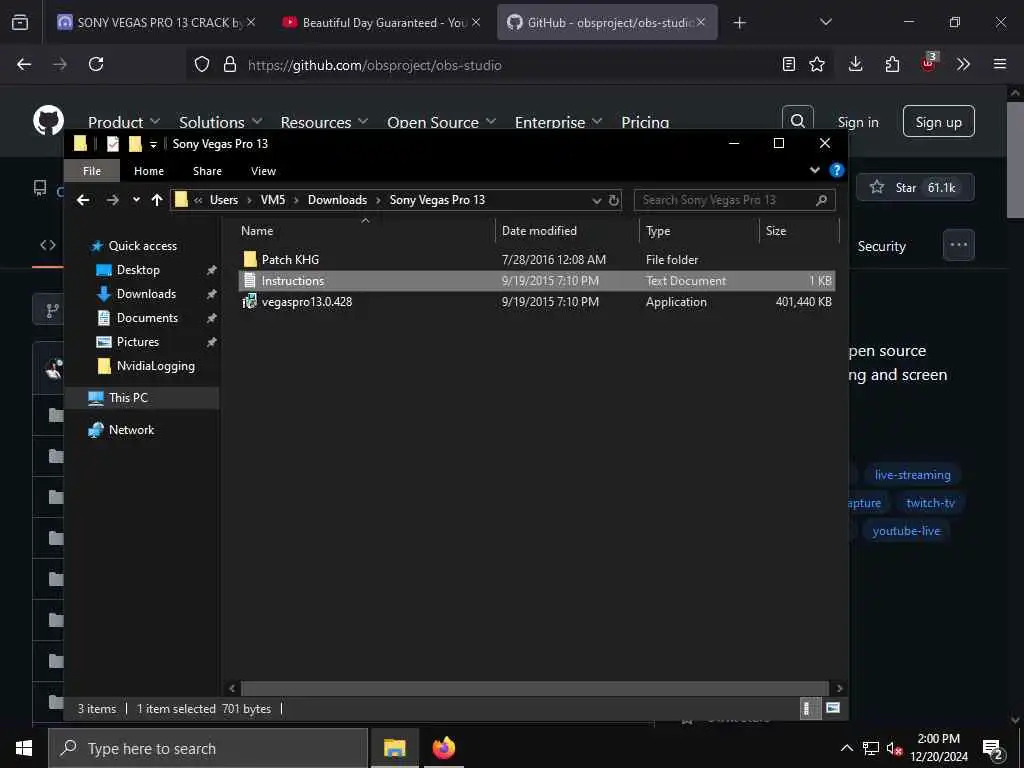Click Explorer properties quick access icon
This screenshot has height=768, width=1024.
[112, 144]
